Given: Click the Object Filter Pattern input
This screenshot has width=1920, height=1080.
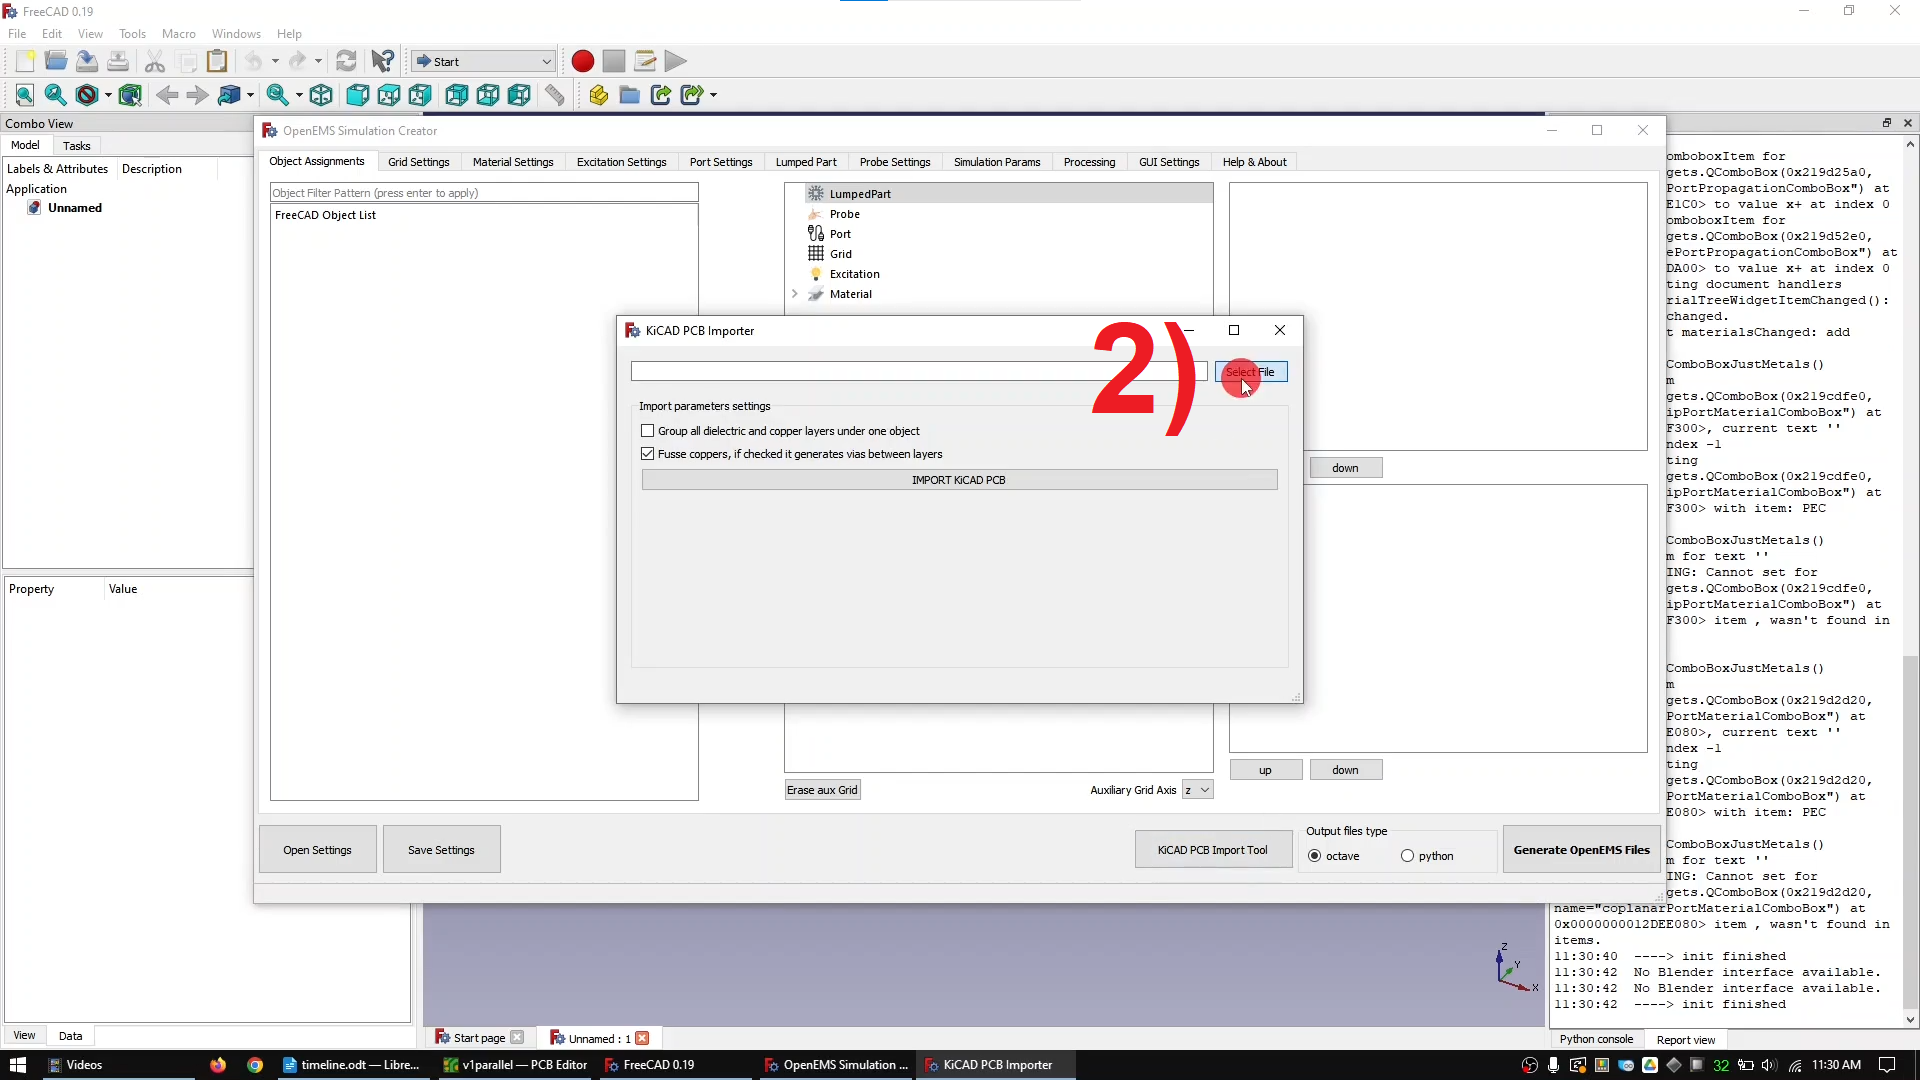Looking at the screenshot, I should 484,193.
